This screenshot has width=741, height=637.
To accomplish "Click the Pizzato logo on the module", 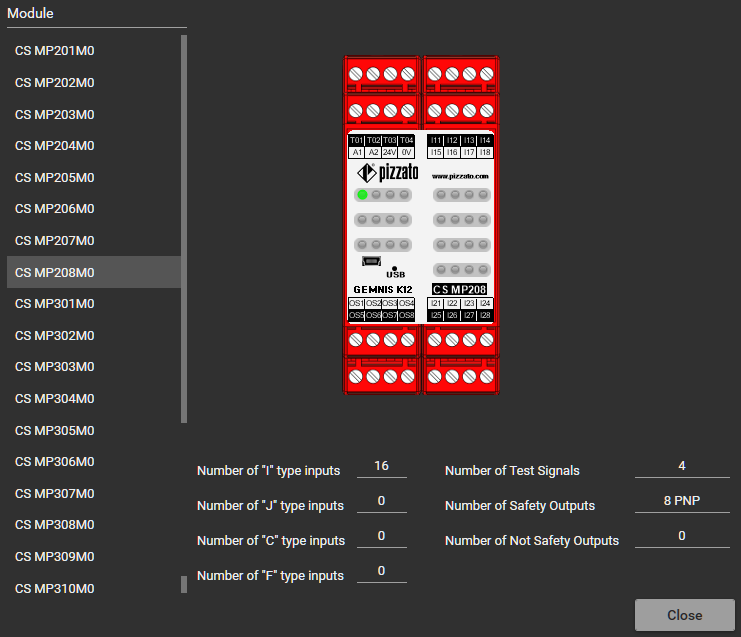I will 388,172.
